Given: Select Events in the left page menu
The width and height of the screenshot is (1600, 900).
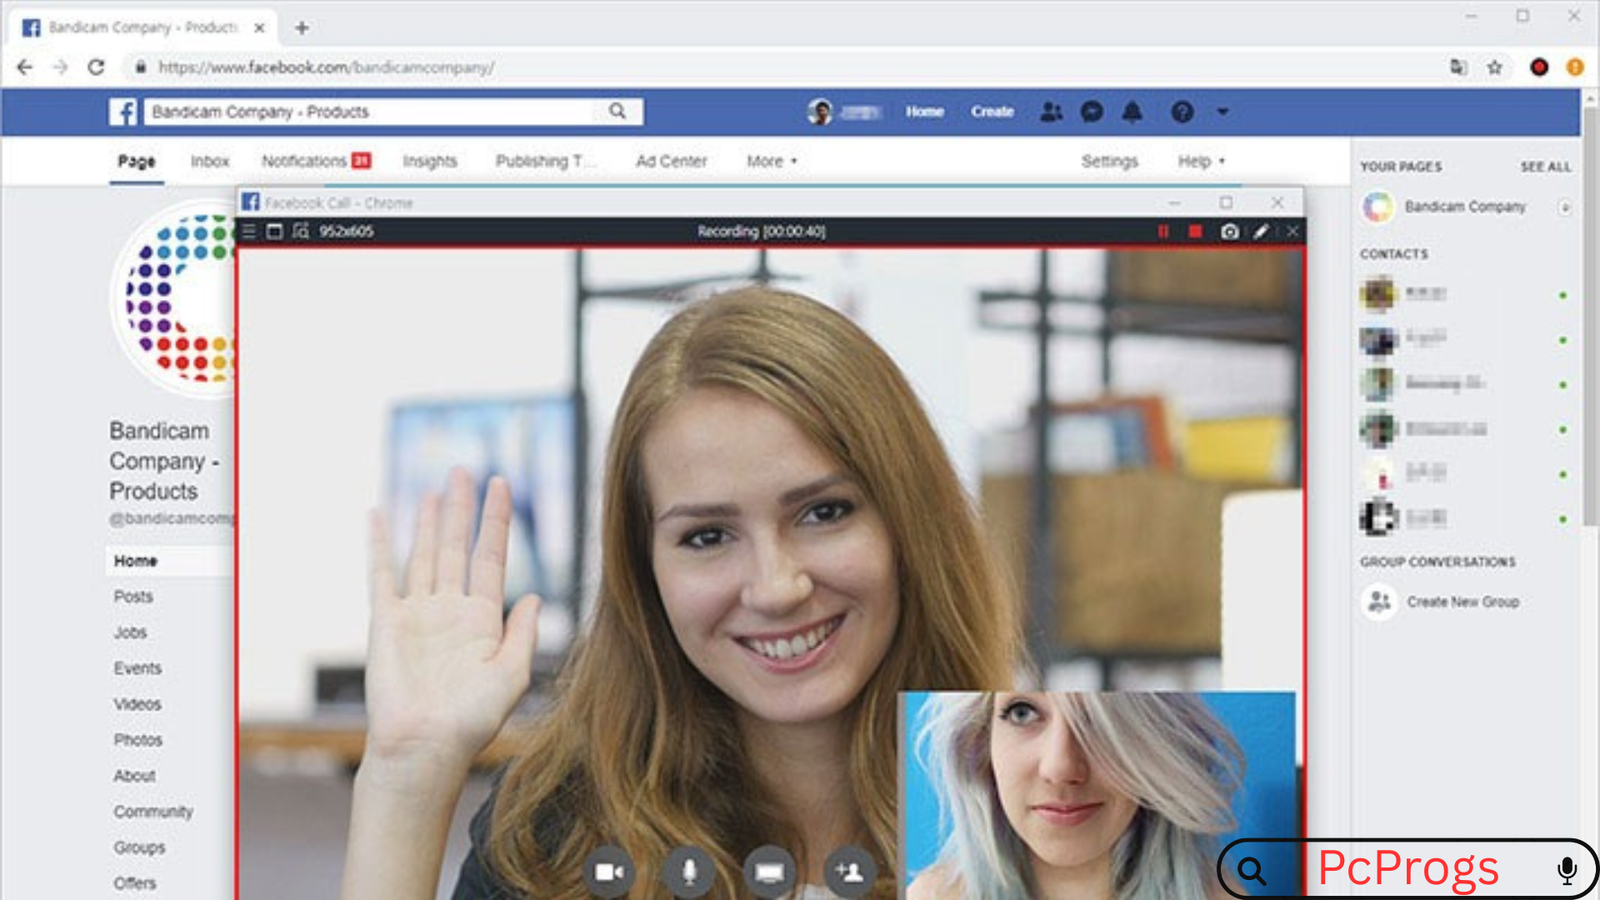Looking at the screenshot, I should pos(137,669).
